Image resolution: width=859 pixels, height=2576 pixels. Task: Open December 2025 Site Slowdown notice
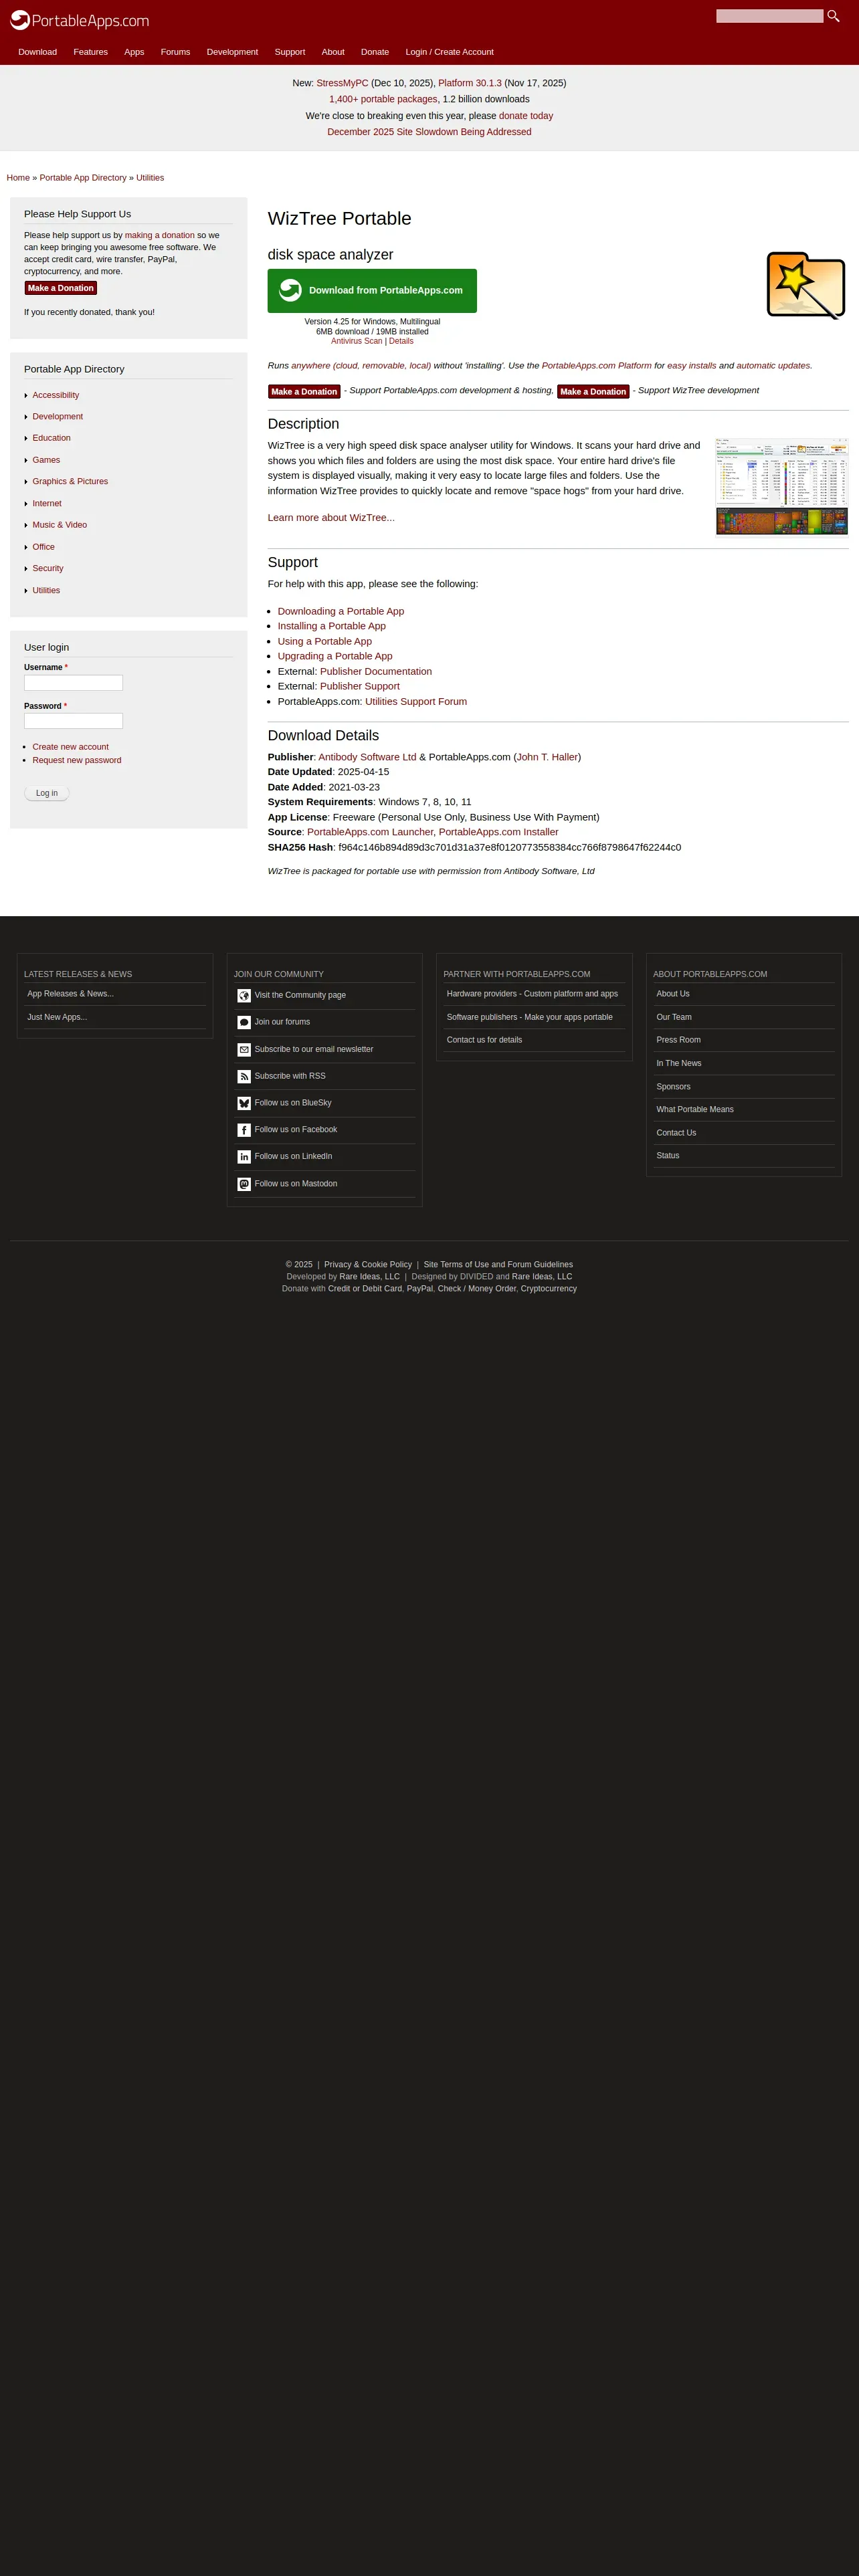point(429,132)
